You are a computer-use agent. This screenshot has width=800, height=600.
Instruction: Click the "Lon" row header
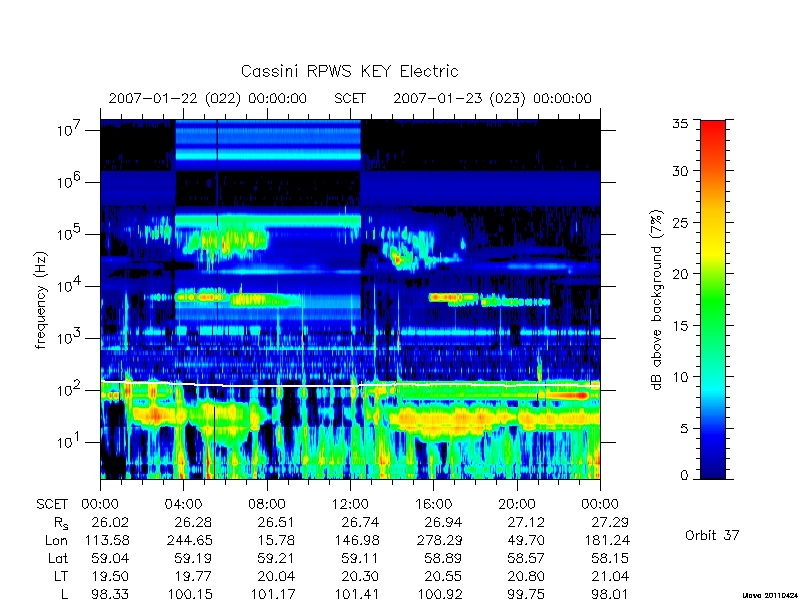(x=56, y=540)
